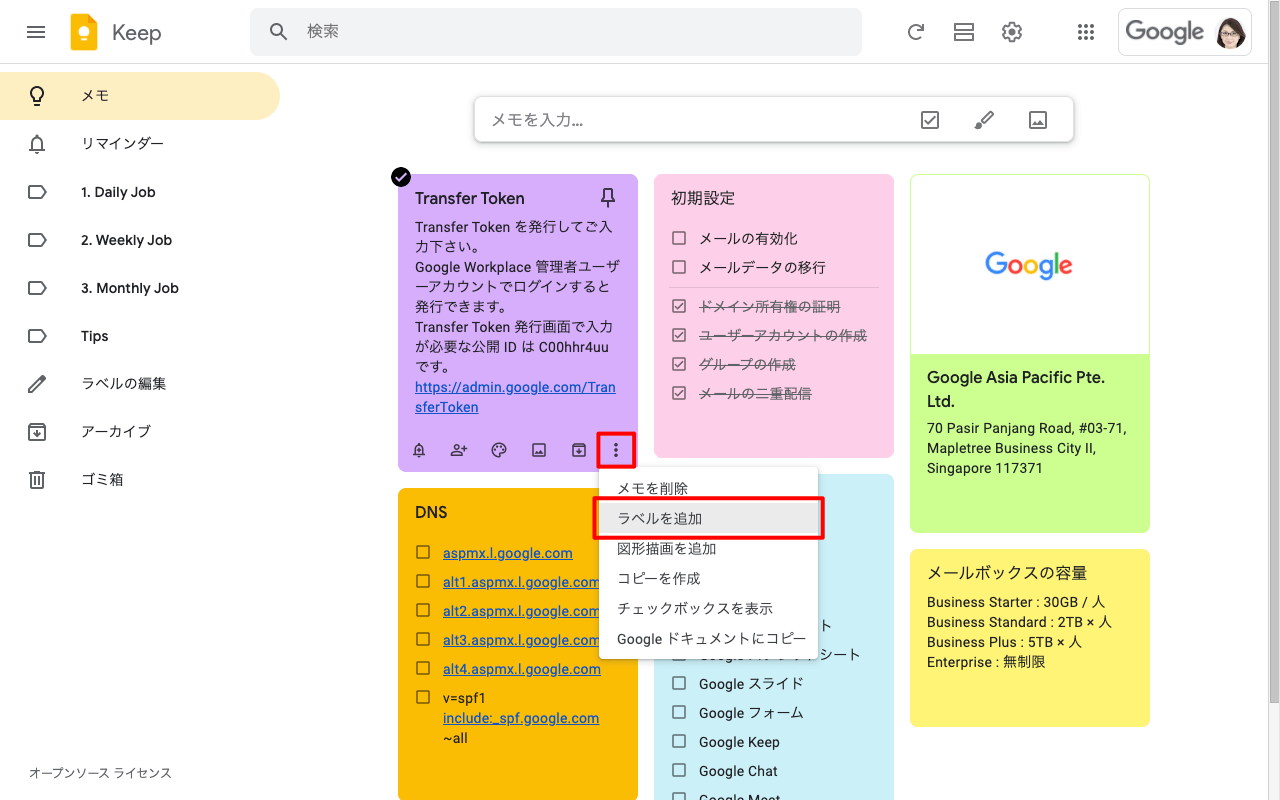Open オープンソース ライセンス link
Image resolution: width=1280 pixels, height=800 pixels.
[x=100, y=773]
